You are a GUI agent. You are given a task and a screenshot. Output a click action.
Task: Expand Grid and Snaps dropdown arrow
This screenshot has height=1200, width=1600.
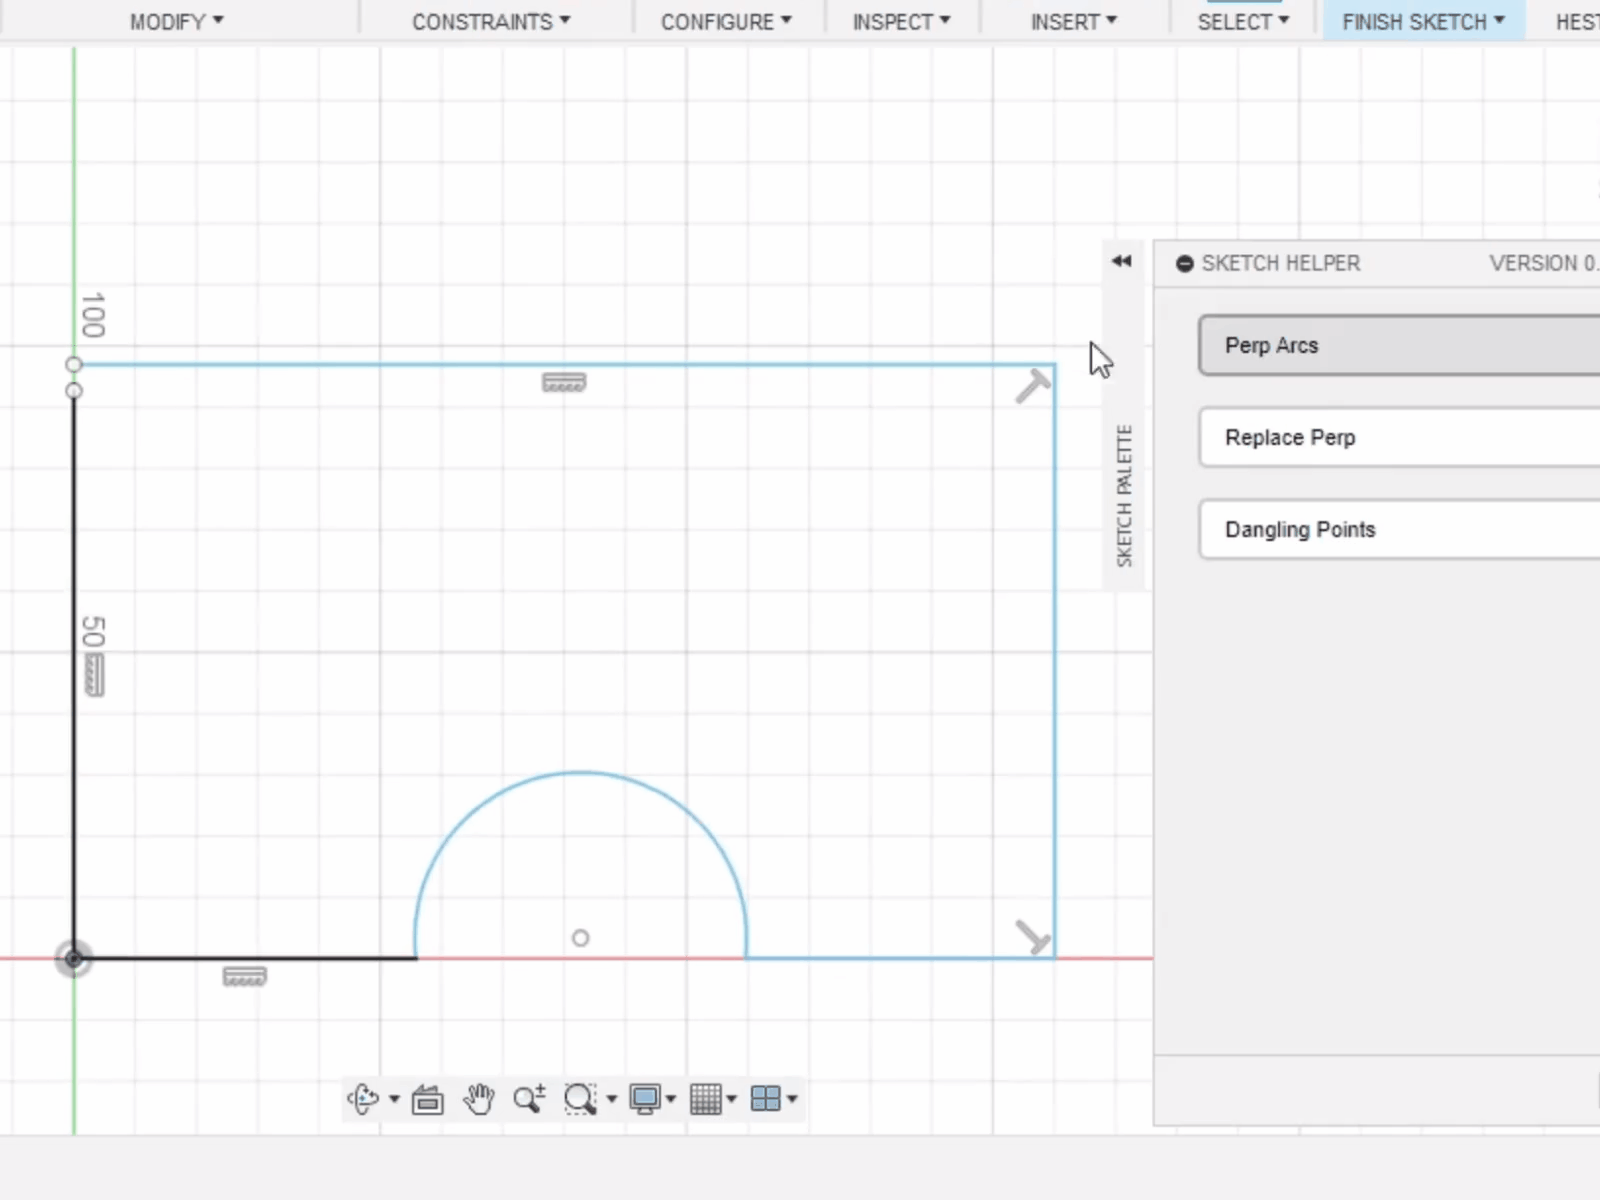click(x=731, y=1099)
